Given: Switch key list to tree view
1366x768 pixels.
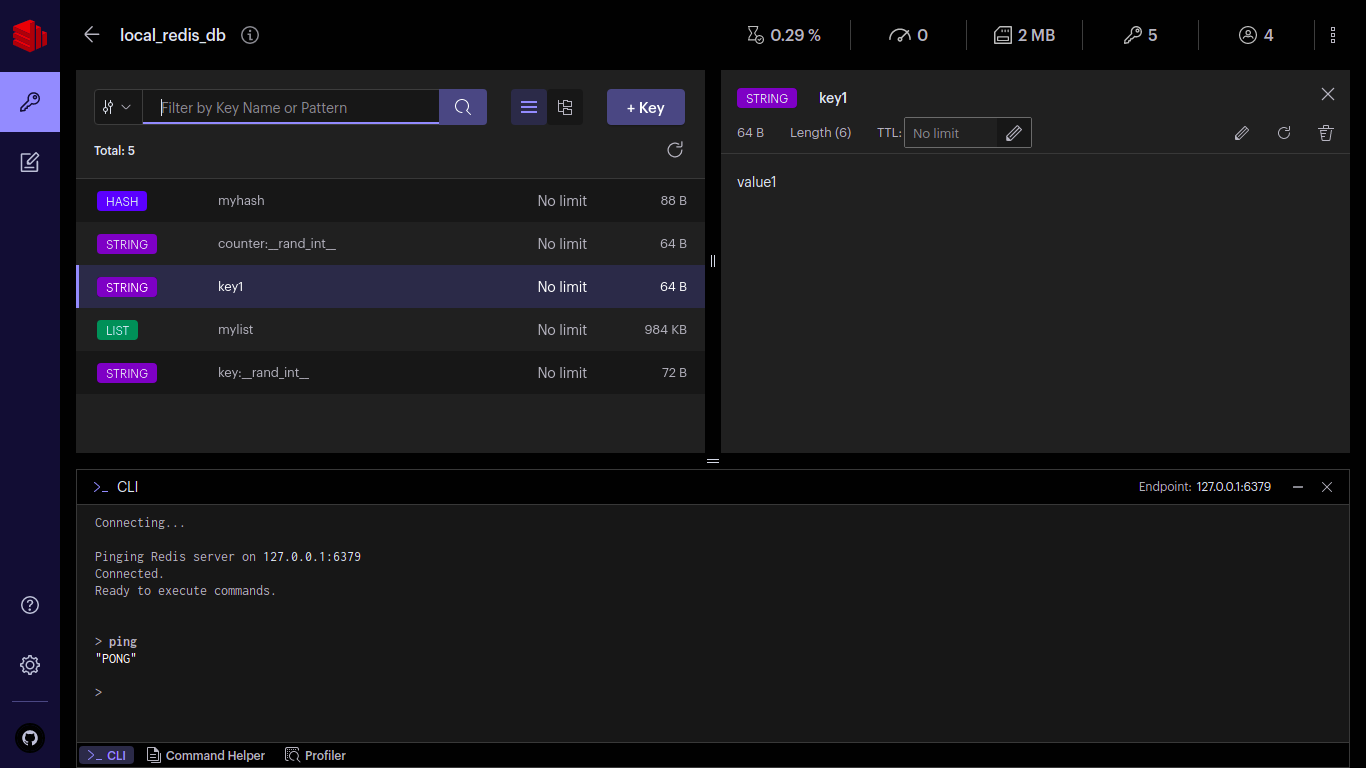Looking at the screenshot, I should (x=565, y=107).
